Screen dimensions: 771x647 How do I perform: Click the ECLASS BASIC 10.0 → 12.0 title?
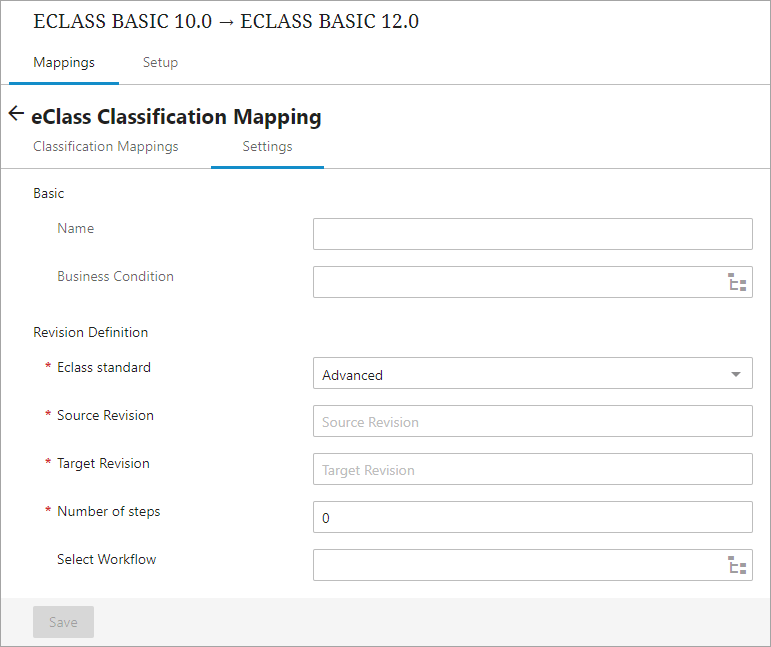click(x=226, y=22)
